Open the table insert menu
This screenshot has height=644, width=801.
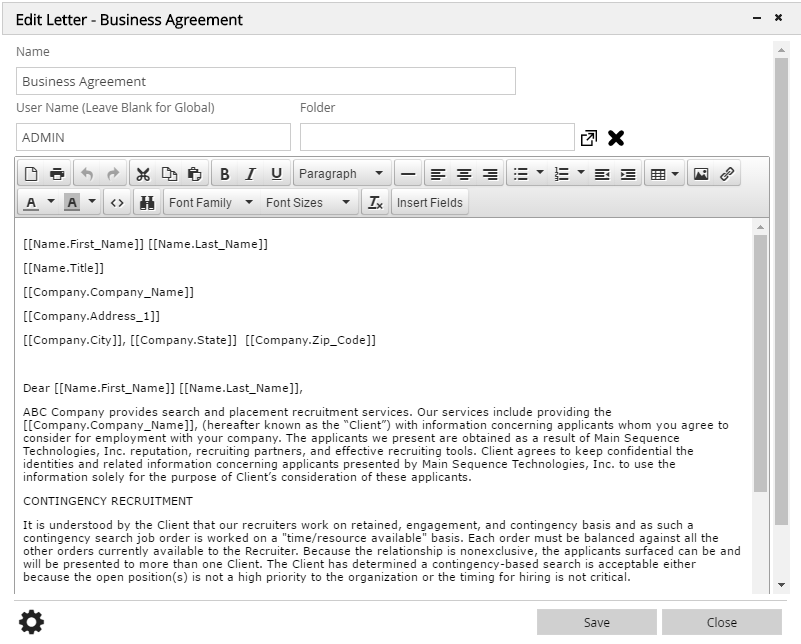coord(664,174)
